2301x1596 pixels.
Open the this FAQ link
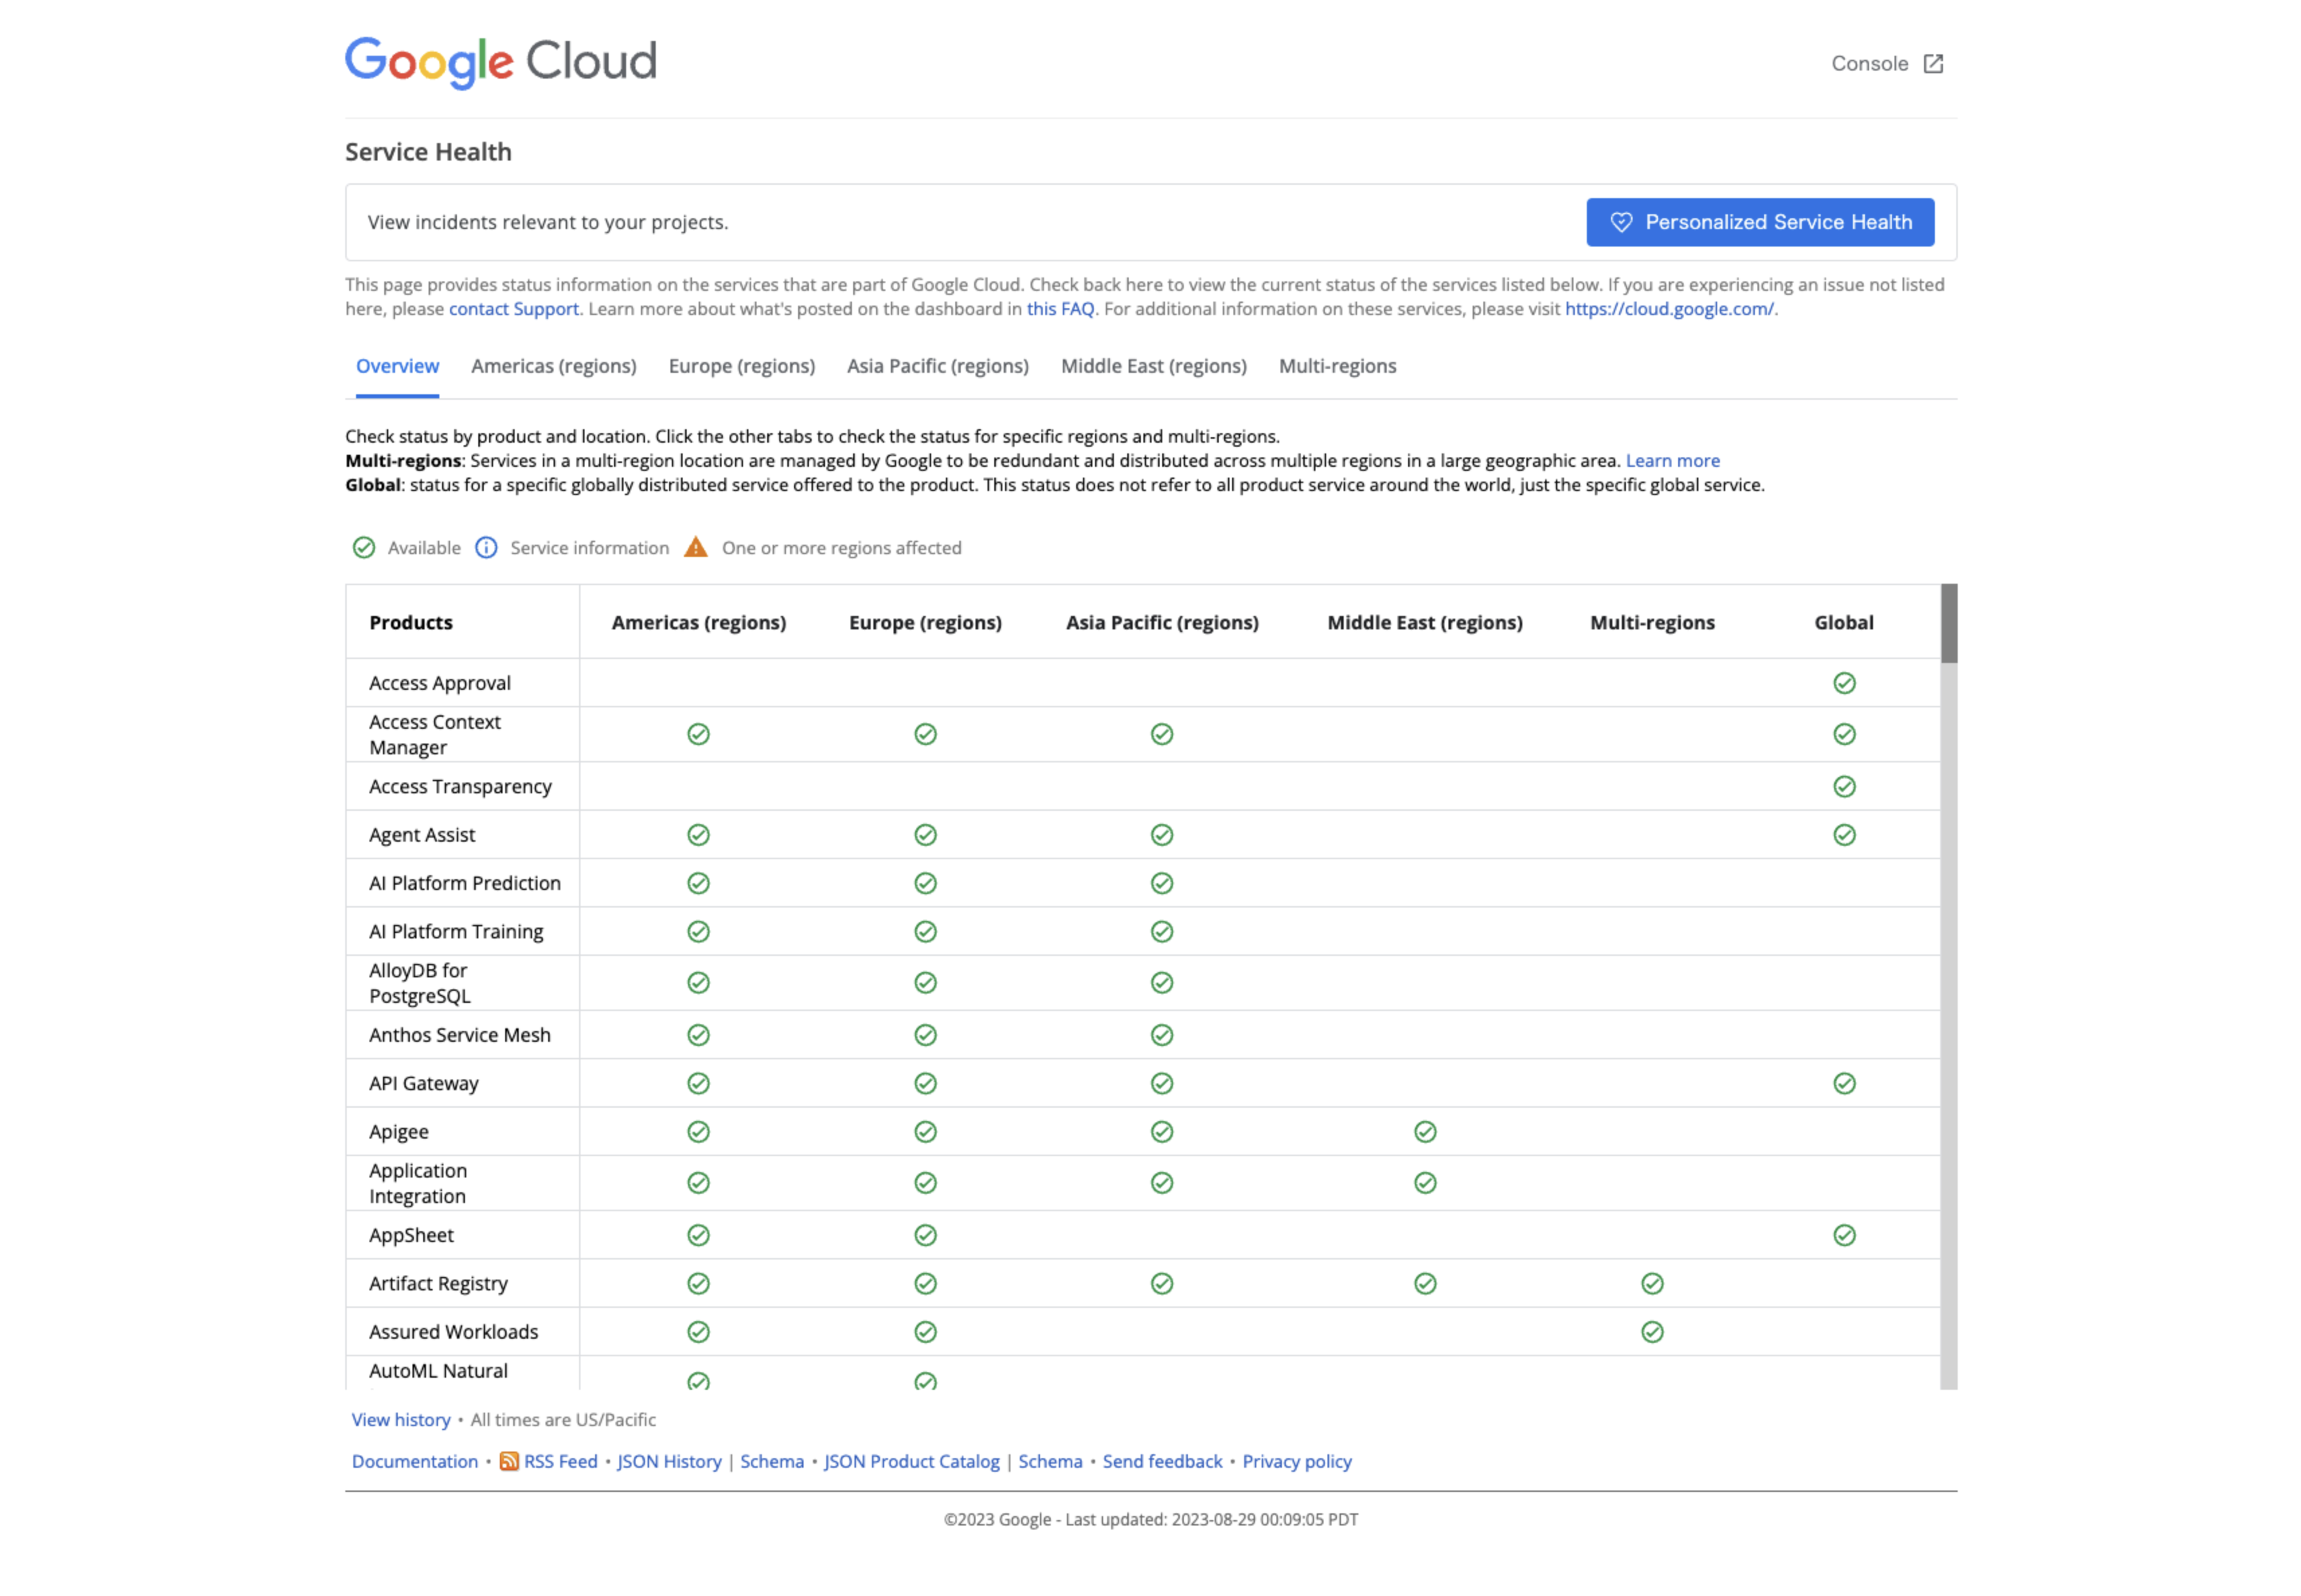[1060, 309]
